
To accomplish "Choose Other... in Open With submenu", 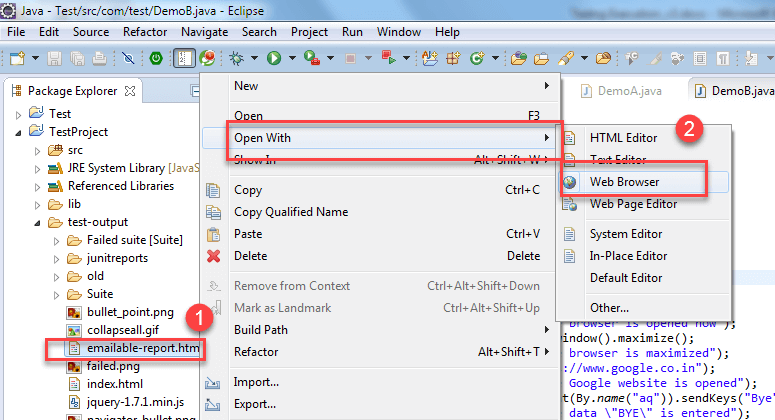I will click(609, 307).
